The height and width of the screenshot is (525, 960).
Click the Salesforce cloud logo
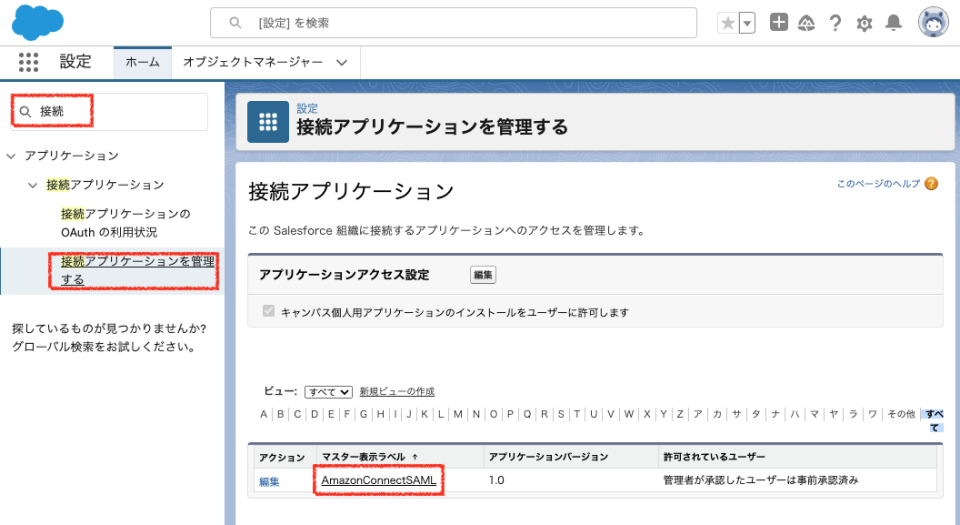[x=38, y=22]
